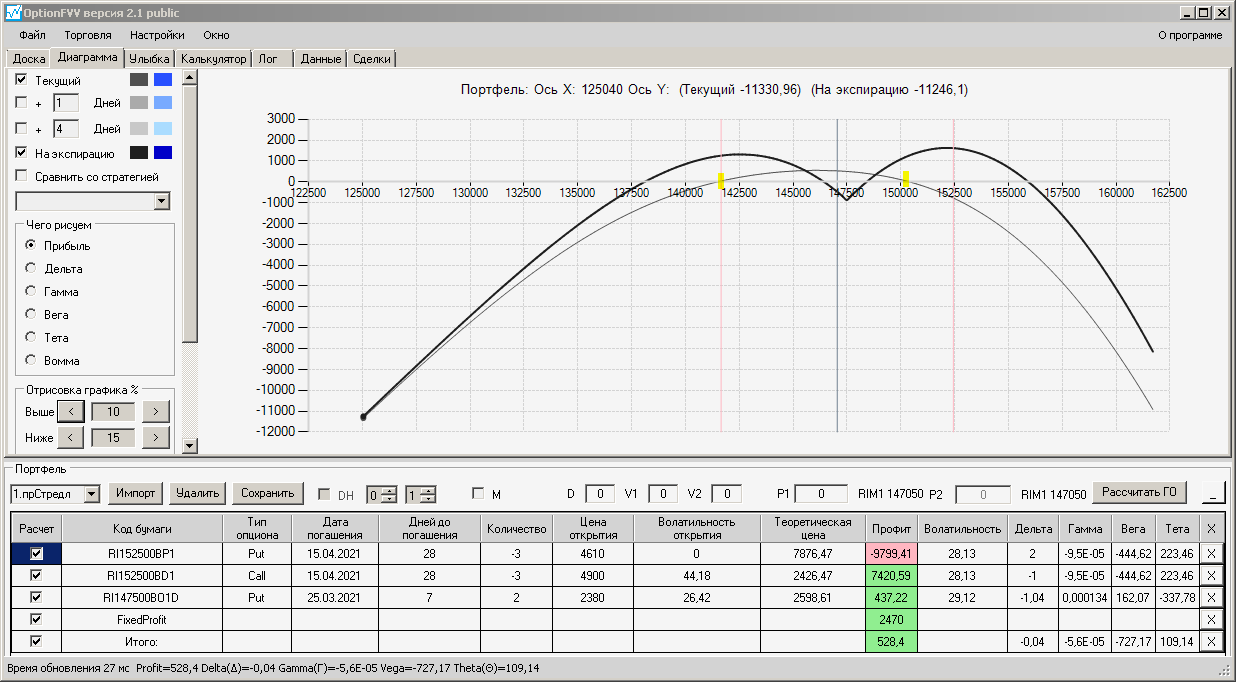The height and width of the screenshot is (682, 1236).
Task: Click the blue swatch for 'На экспирацию'
Action: (x=163, y=153)
